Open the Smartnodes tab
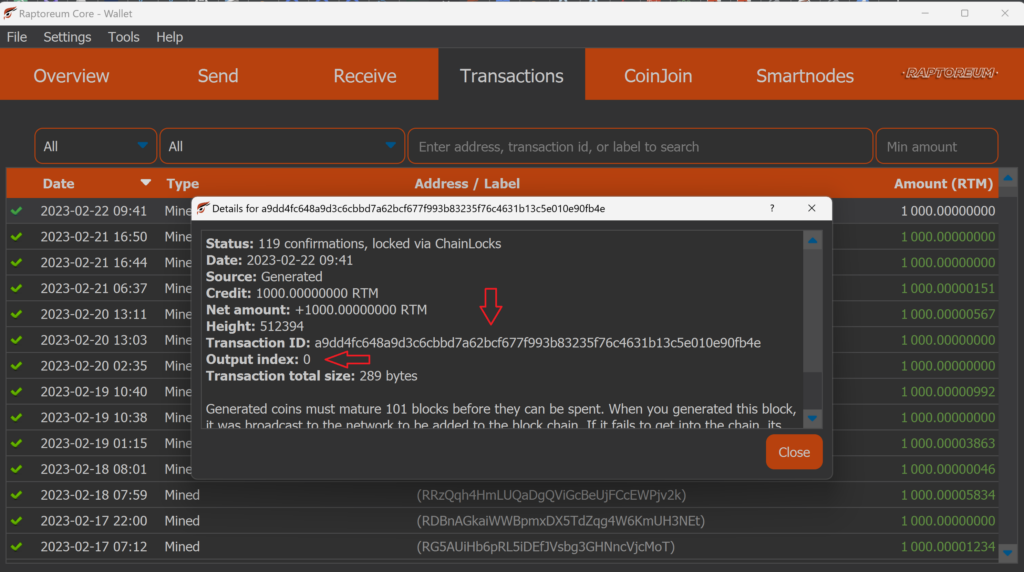The width and height of the screenshot is (1024, 572). pos(805,76)
